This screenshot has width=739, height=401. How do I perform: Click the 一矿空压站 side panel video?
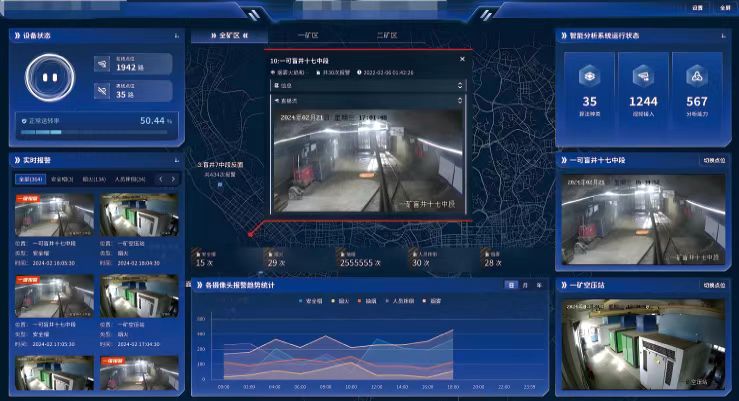pyautogui.click(x=643, y=344)
